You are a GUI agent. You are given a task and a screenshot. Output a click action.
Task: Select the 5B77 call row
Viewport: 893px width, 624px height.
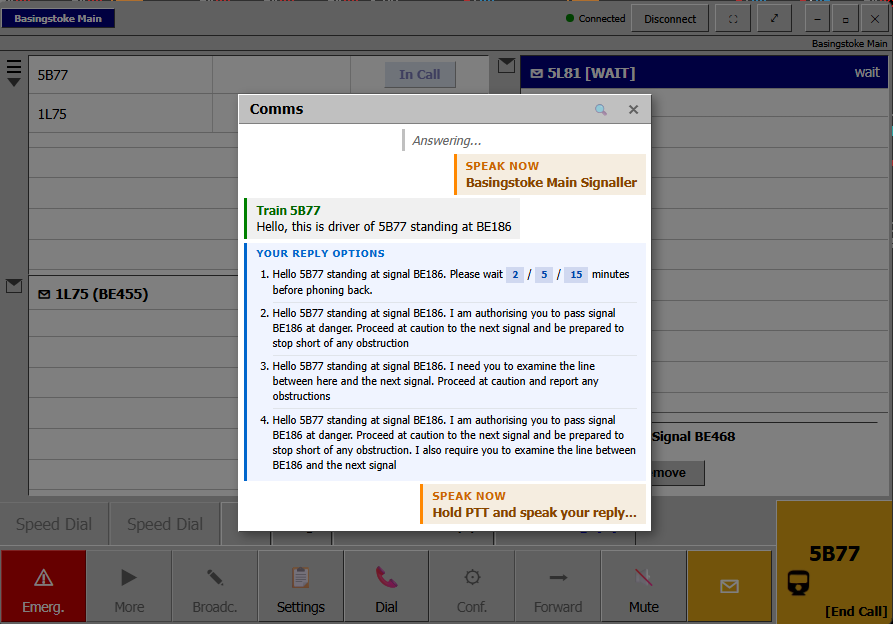[x=259, y=75]
